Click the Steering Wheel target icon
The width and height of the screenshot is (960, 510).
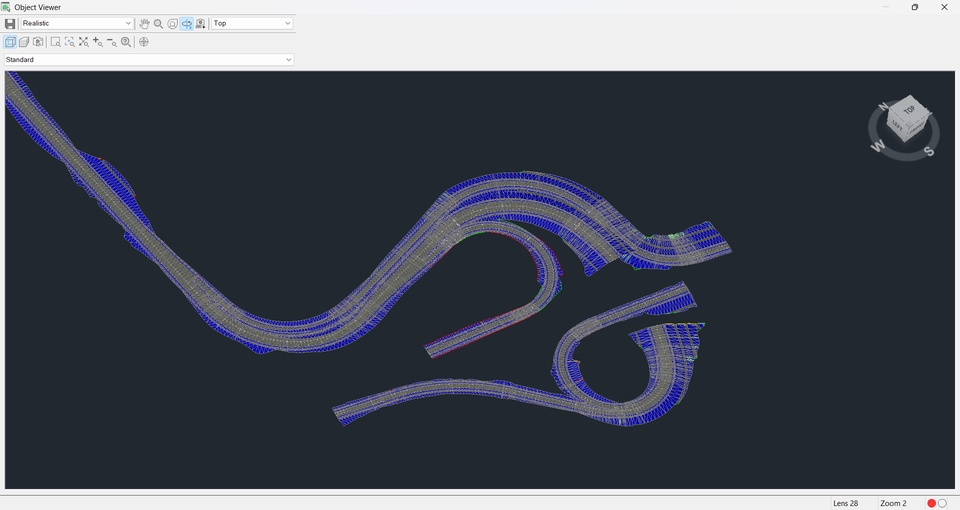point(144,42)
